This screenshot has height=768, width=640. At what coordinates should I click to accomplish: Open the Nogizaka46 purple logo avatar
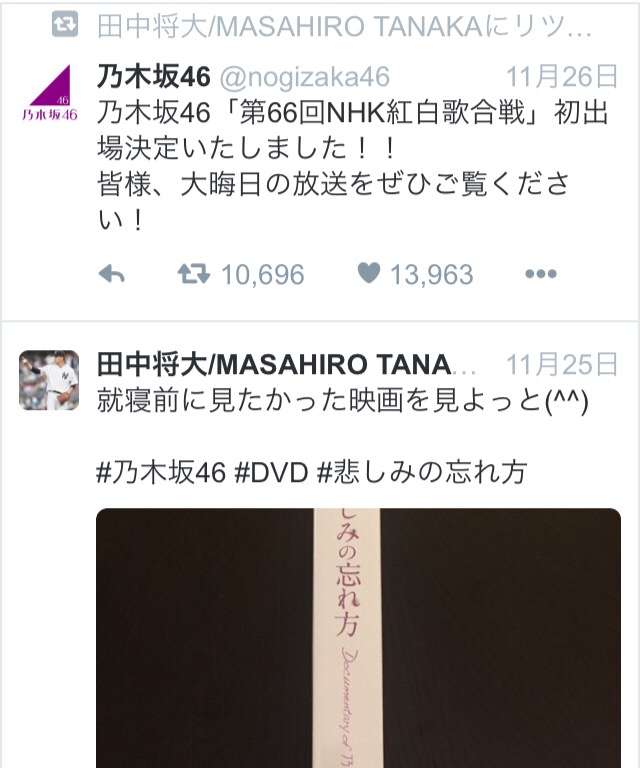[x=49, y=93]
